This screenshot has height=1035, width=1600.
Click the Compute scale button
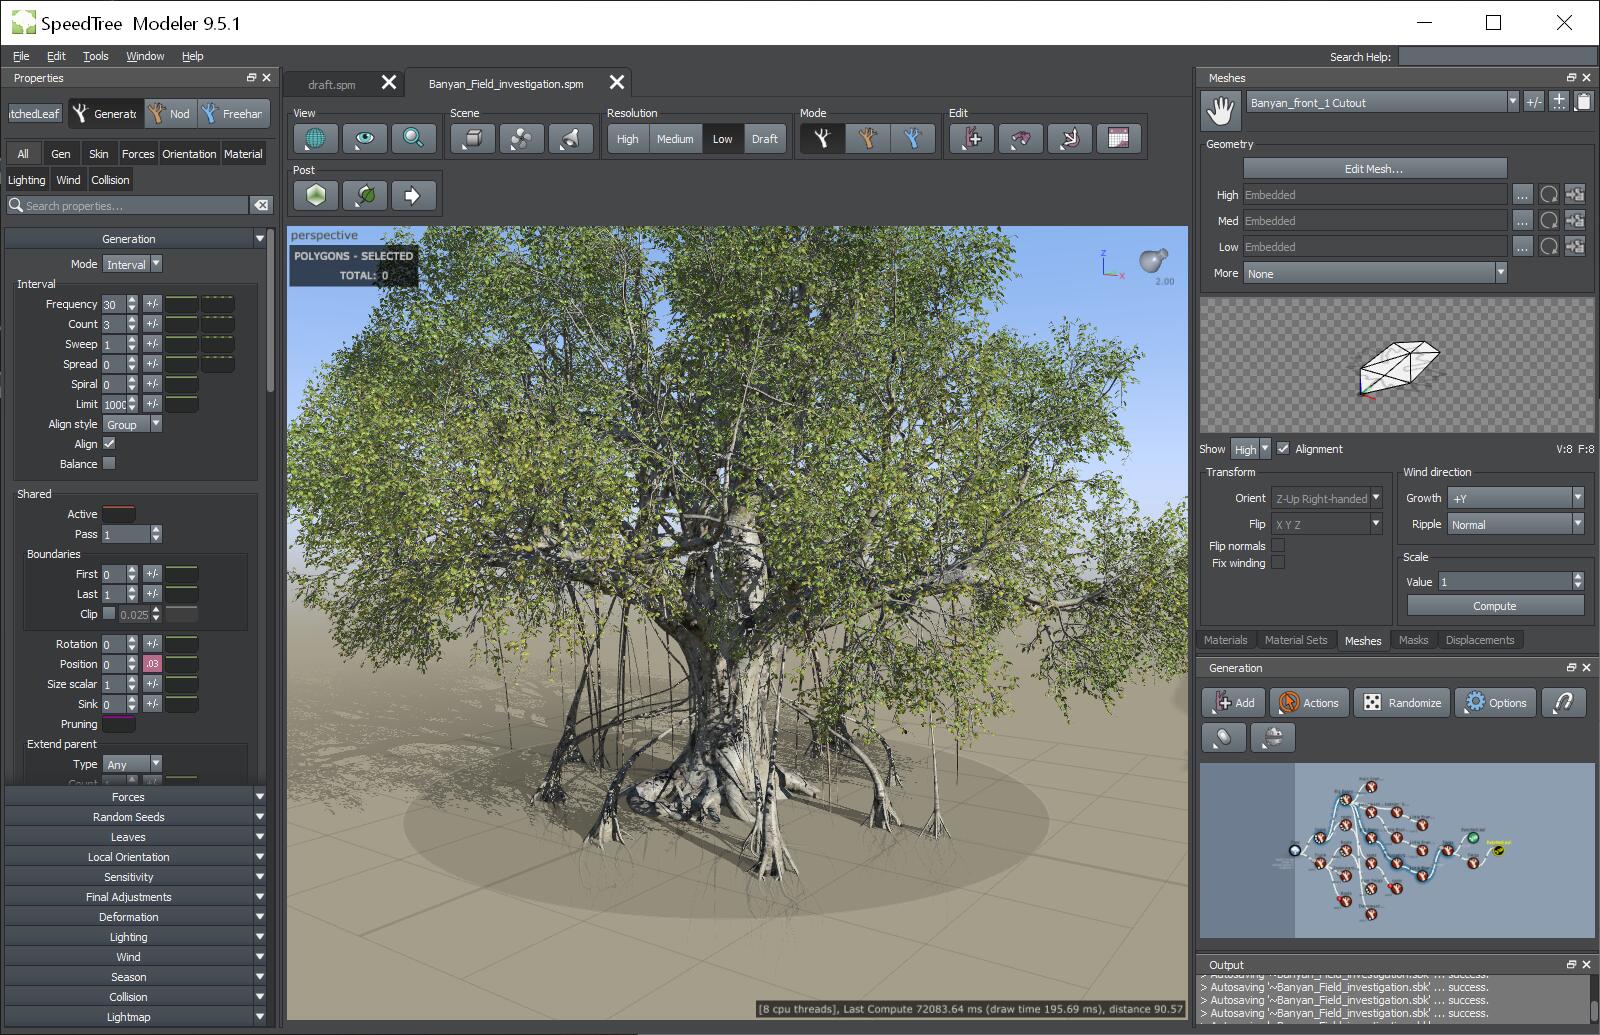point(1495,606)
